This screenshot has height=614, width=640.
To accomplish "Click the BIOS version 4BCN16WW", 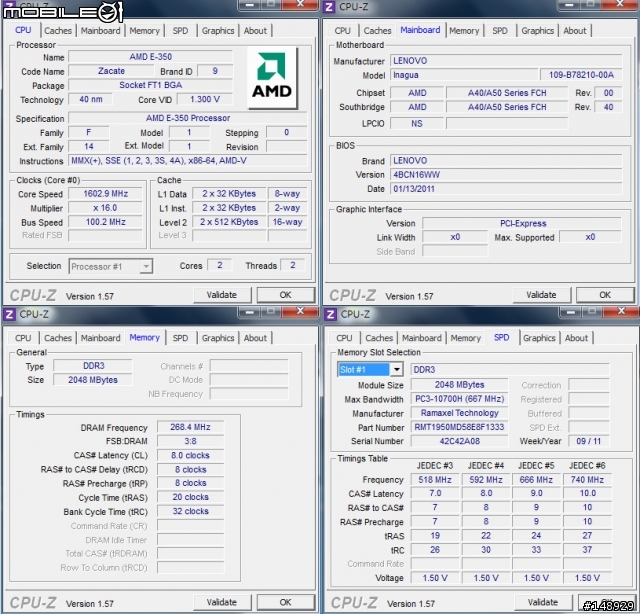I will pos(506,175).
